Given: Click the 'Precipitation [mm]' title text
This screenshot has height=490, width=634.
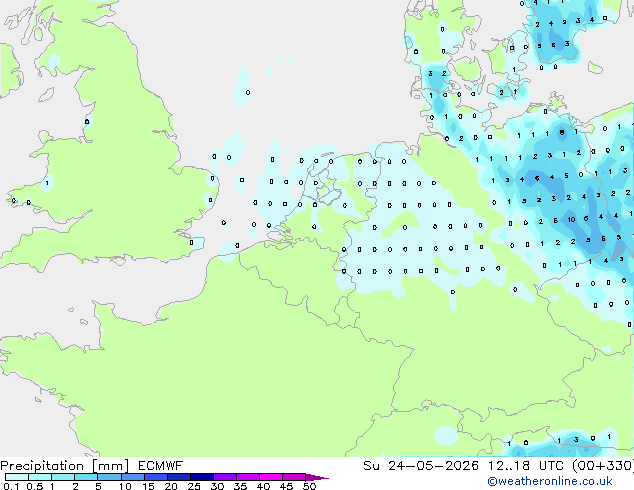Looking at the screenshot, I should [64, 466].
